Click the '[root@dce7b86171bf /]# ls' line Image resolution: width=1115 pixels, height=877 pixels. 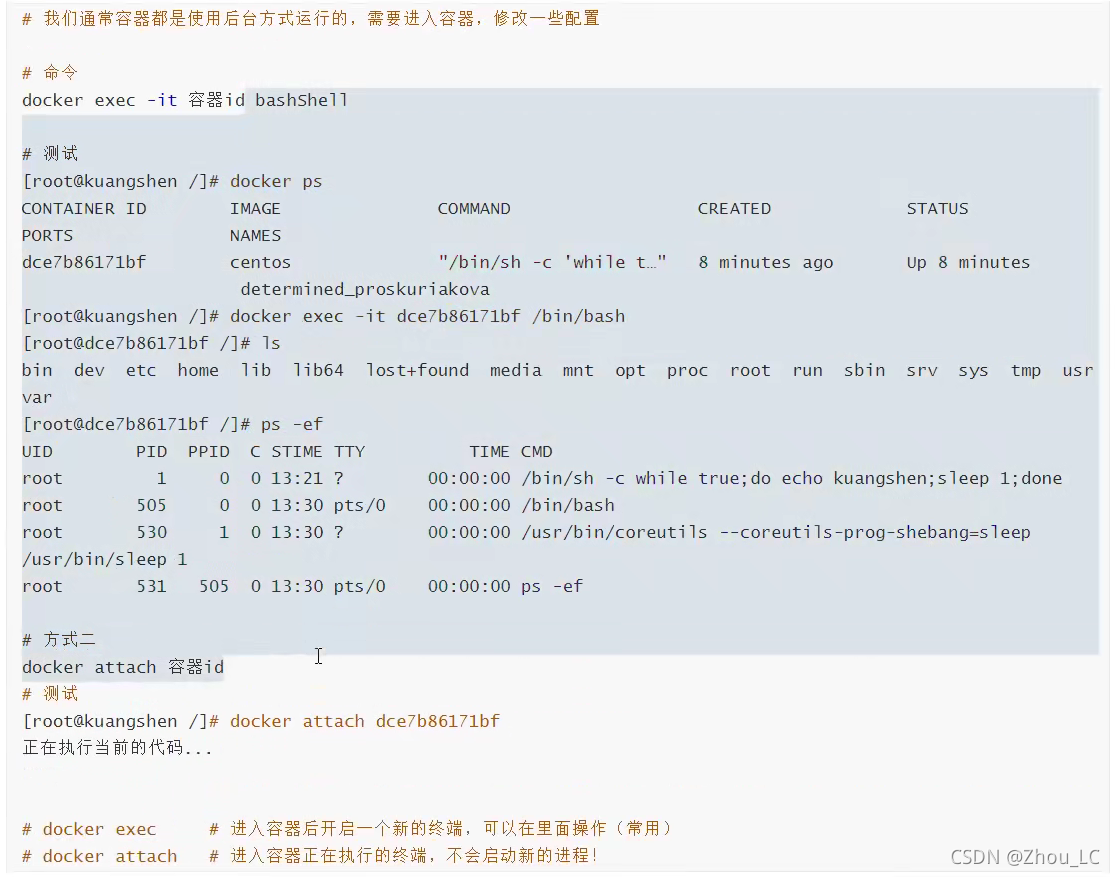(x=151, y=344)
